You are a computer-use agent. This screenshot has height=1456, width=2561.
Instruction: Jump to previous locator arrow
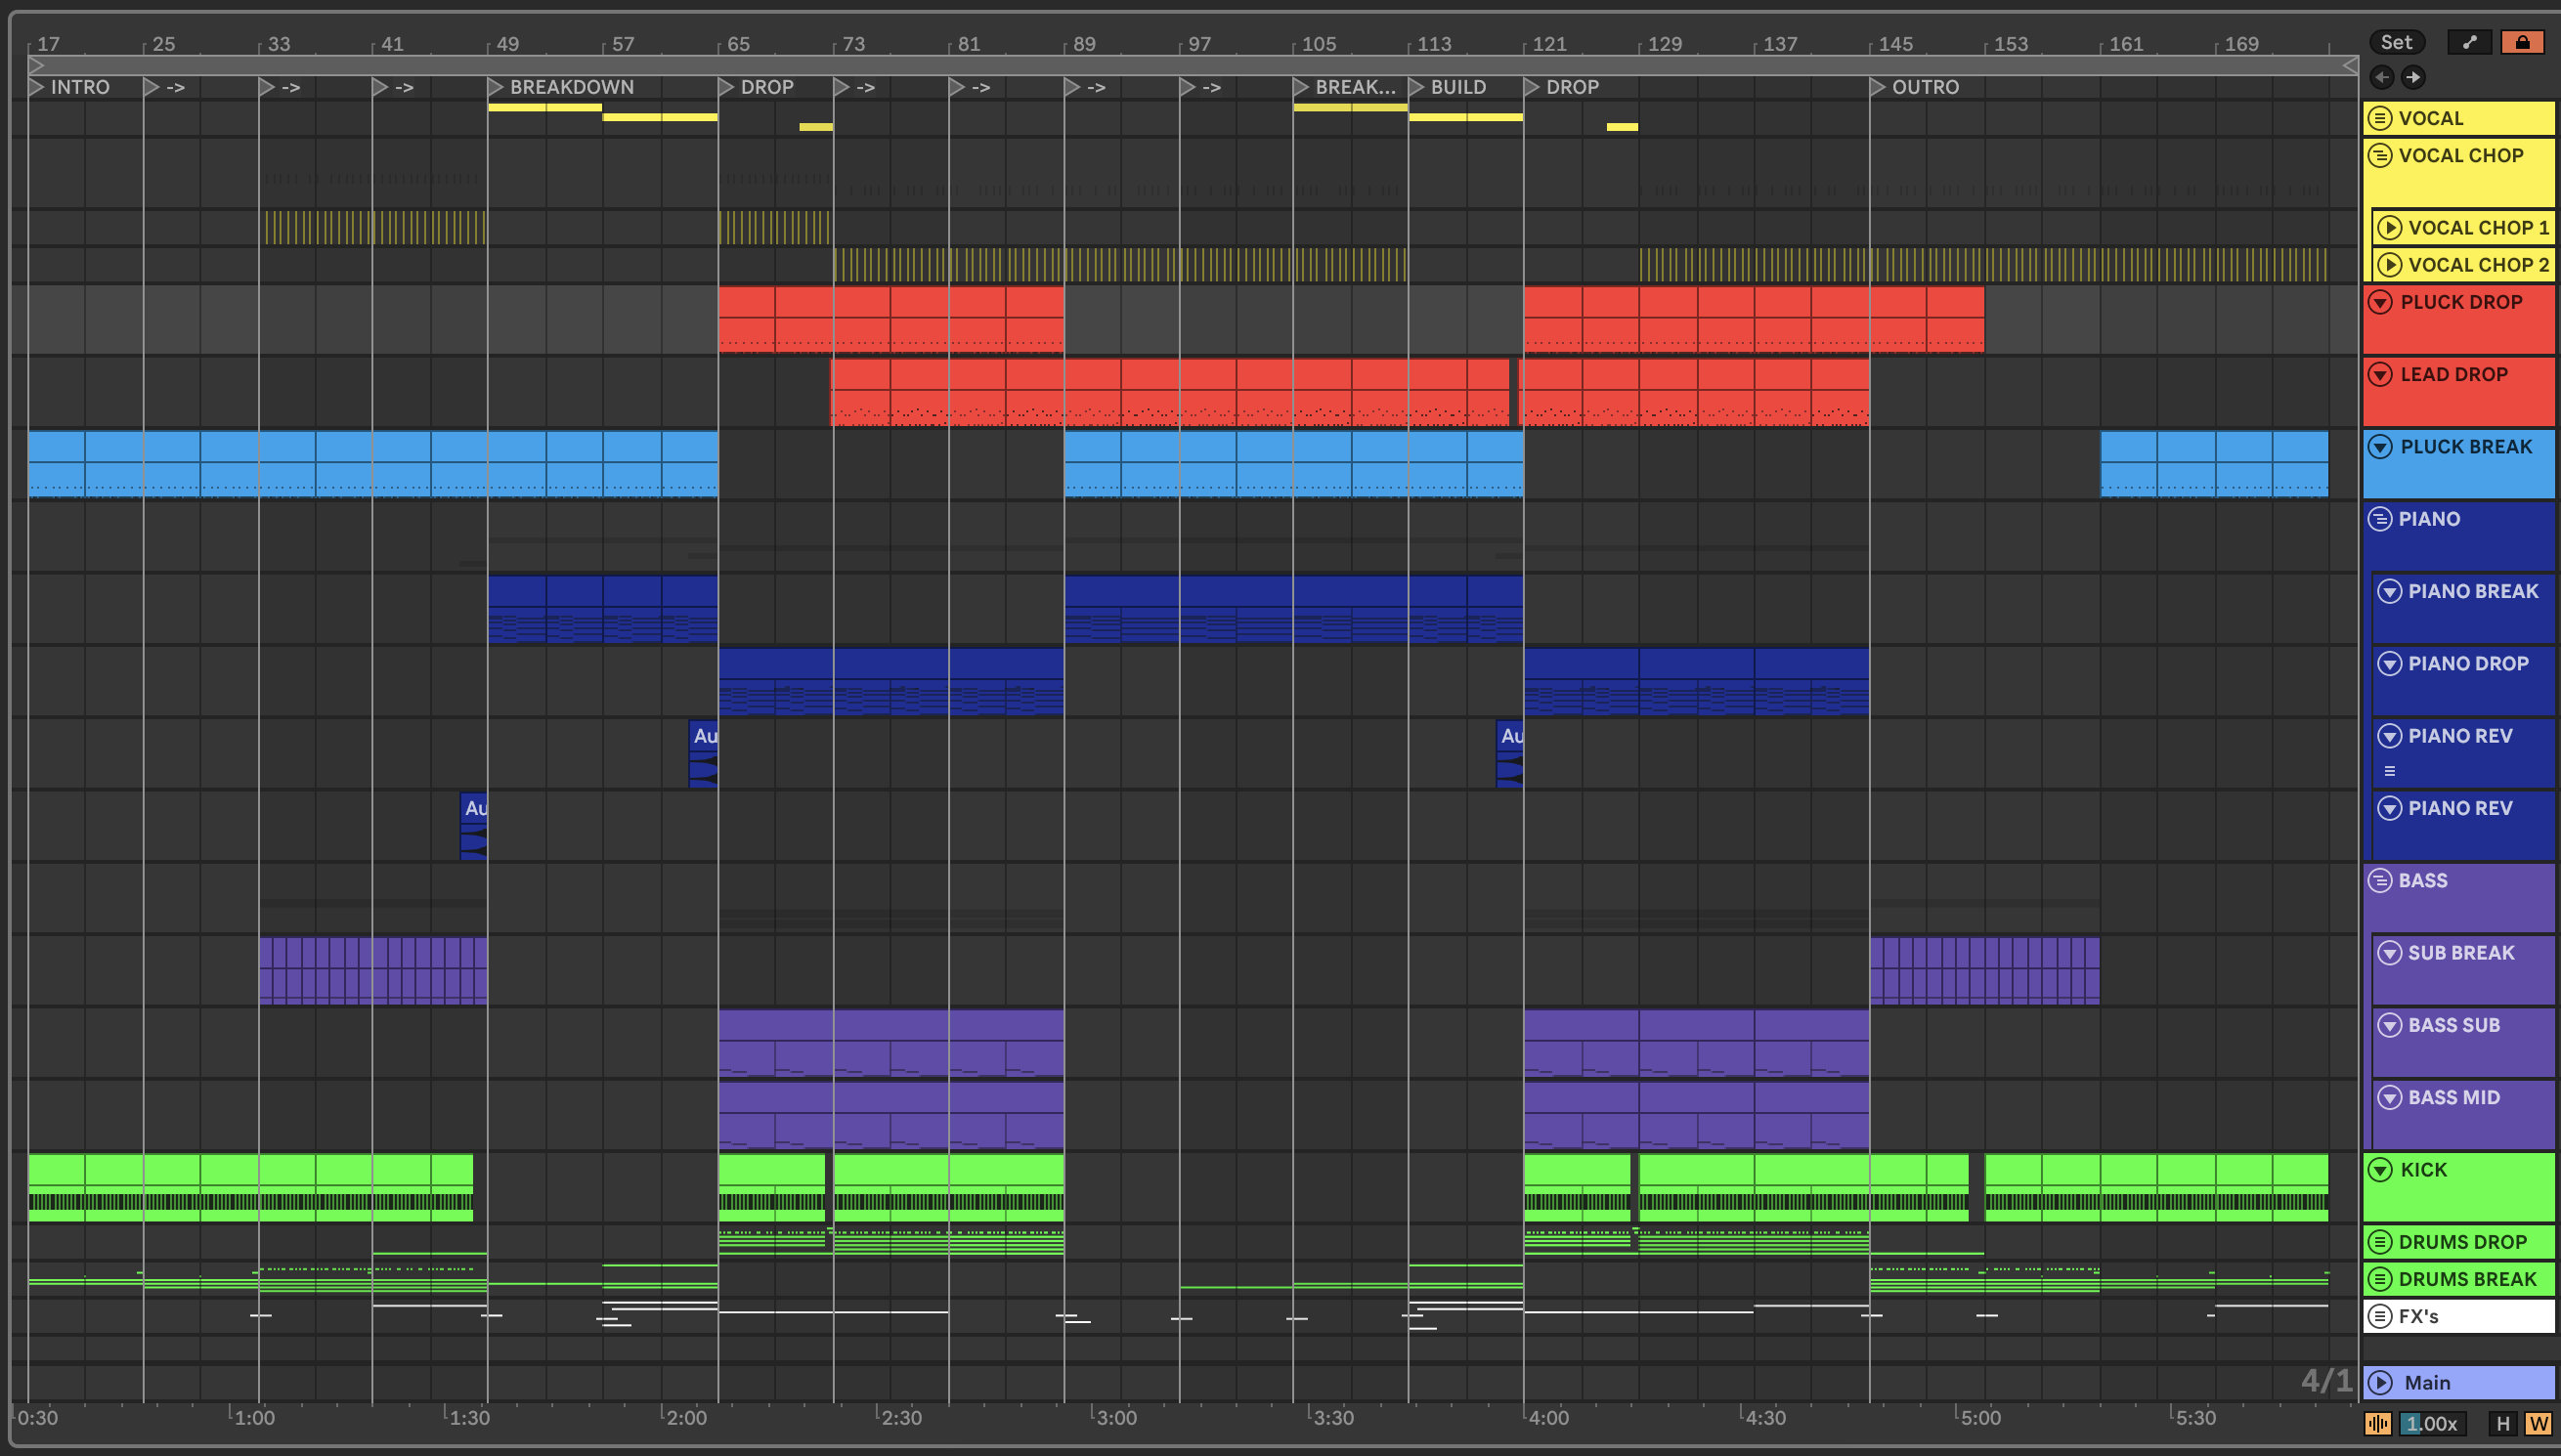(x=2382, y=77)
